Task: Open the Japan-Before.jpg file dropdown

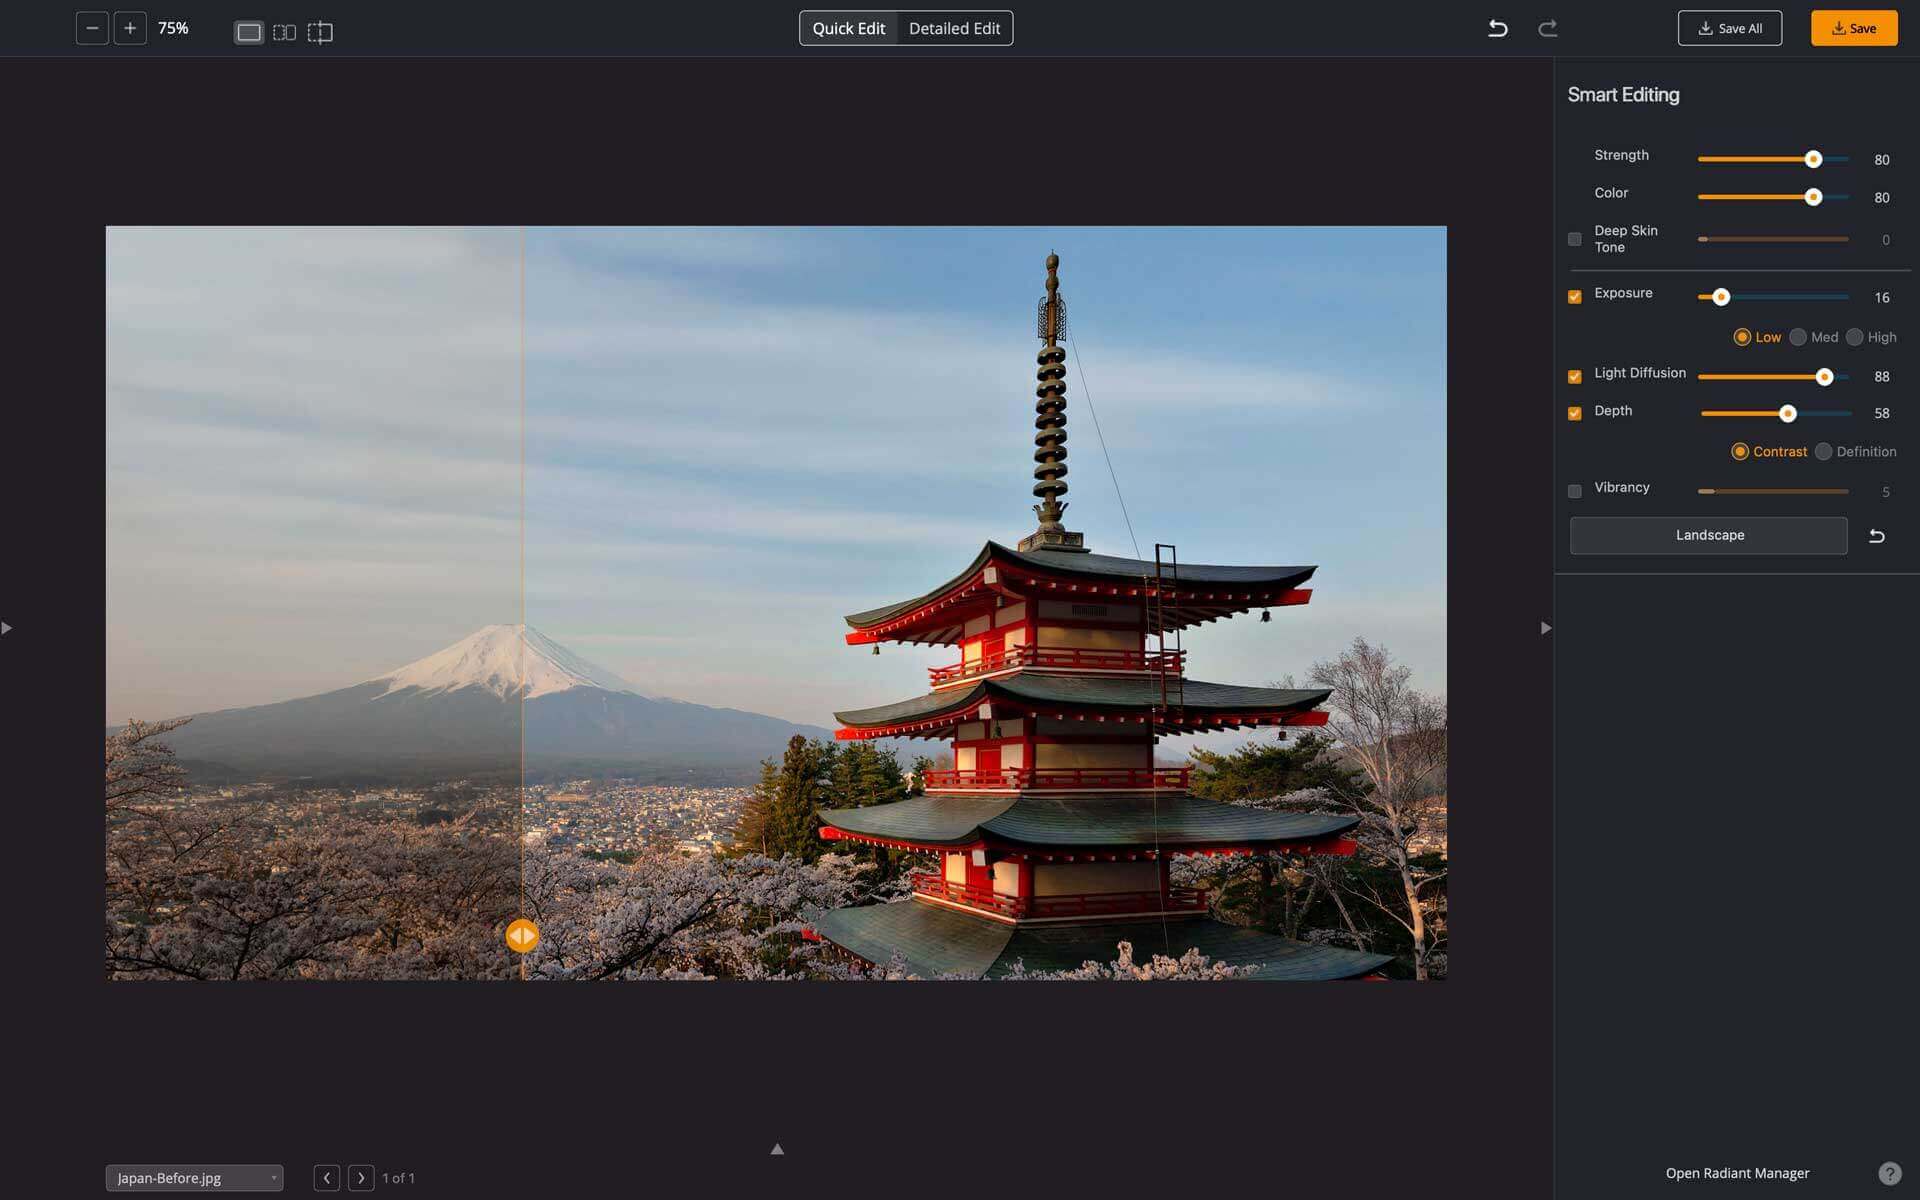Action: [194, 1178]
